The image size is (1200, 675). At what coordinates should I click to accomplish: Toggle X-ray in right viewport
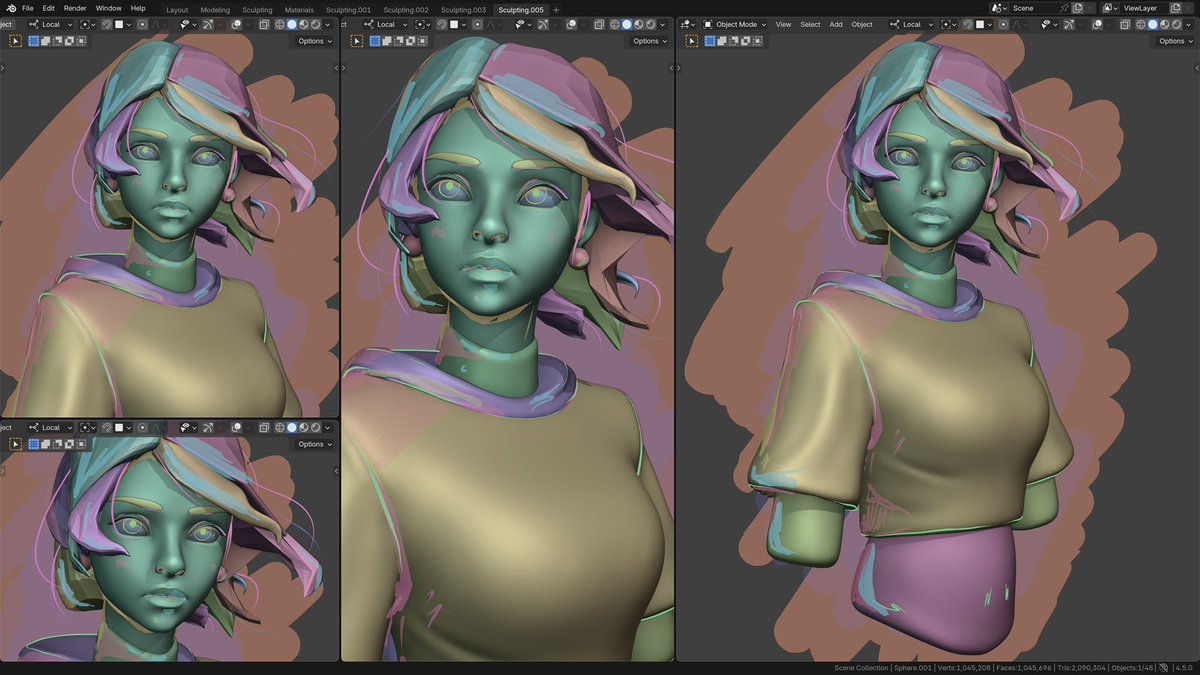point(1125,24)
